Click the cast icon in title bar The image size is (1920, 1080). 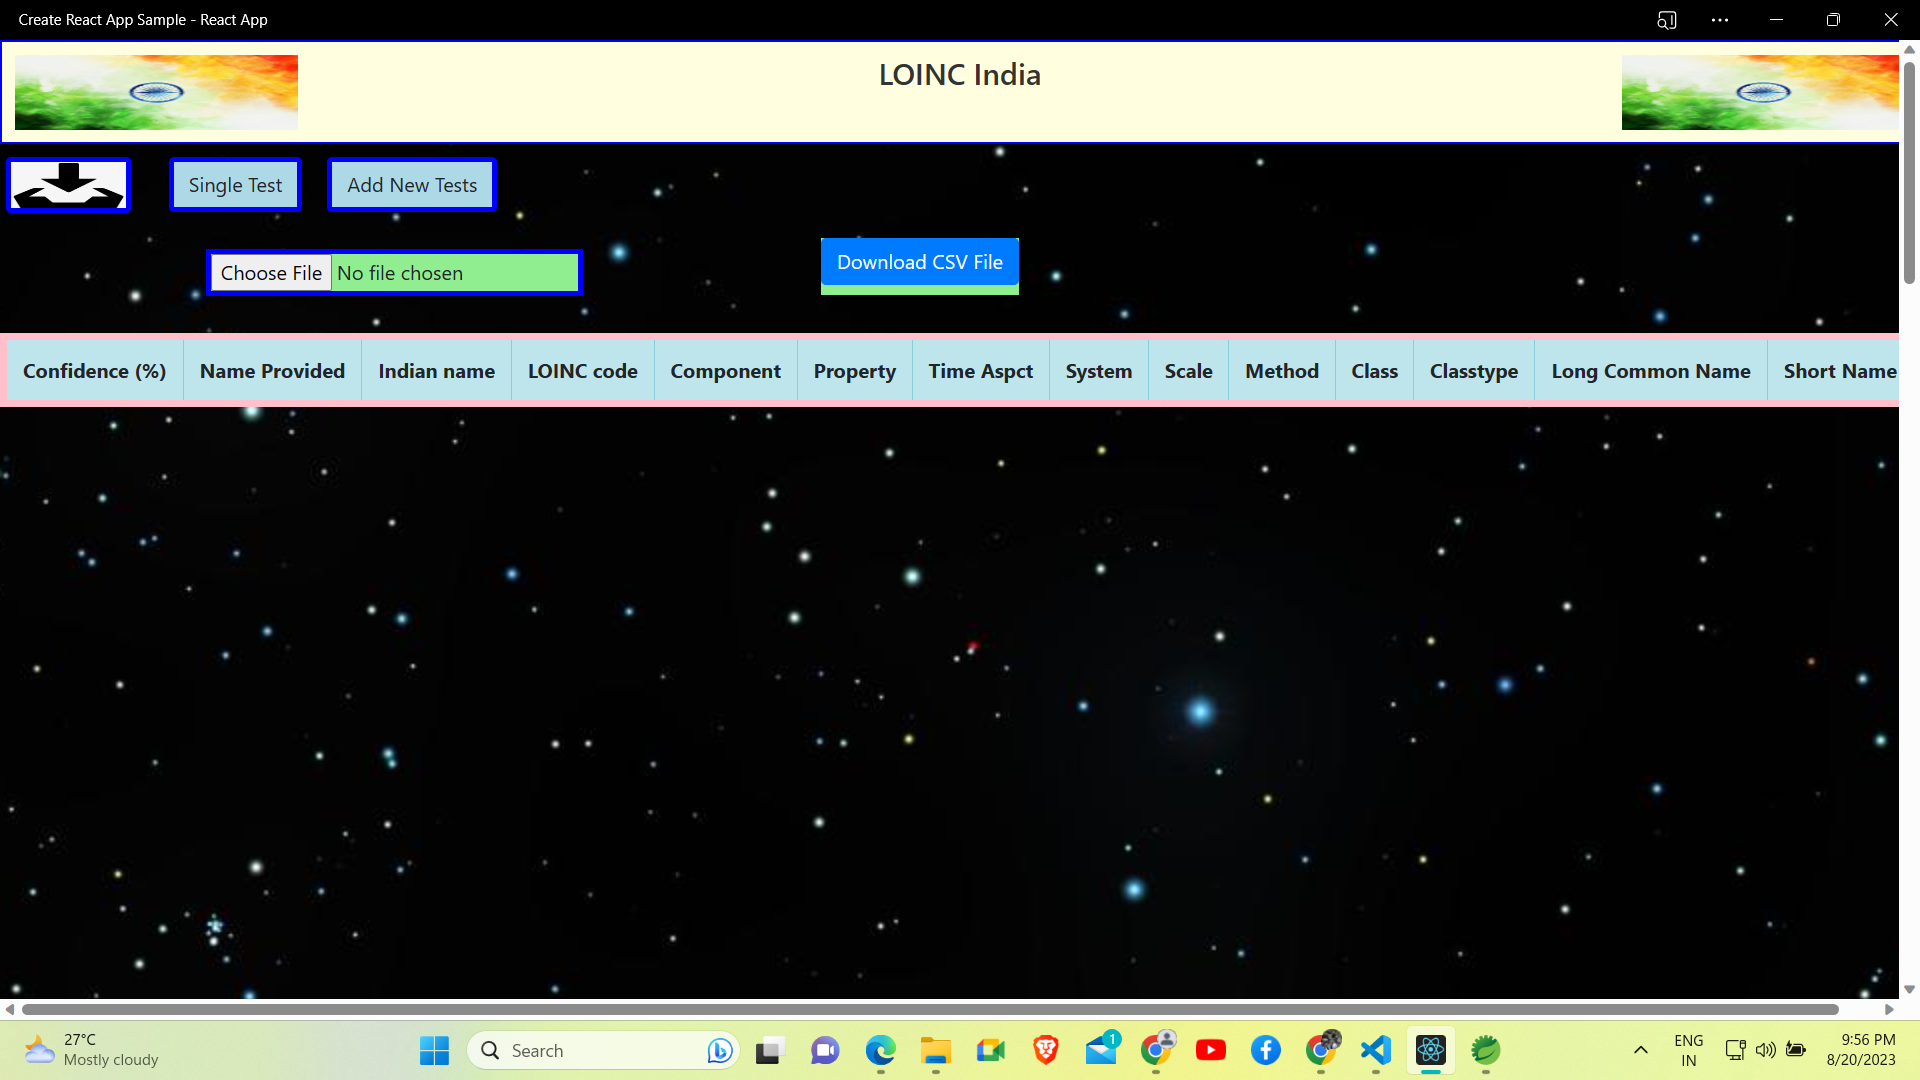click(x=1666, y=20)
